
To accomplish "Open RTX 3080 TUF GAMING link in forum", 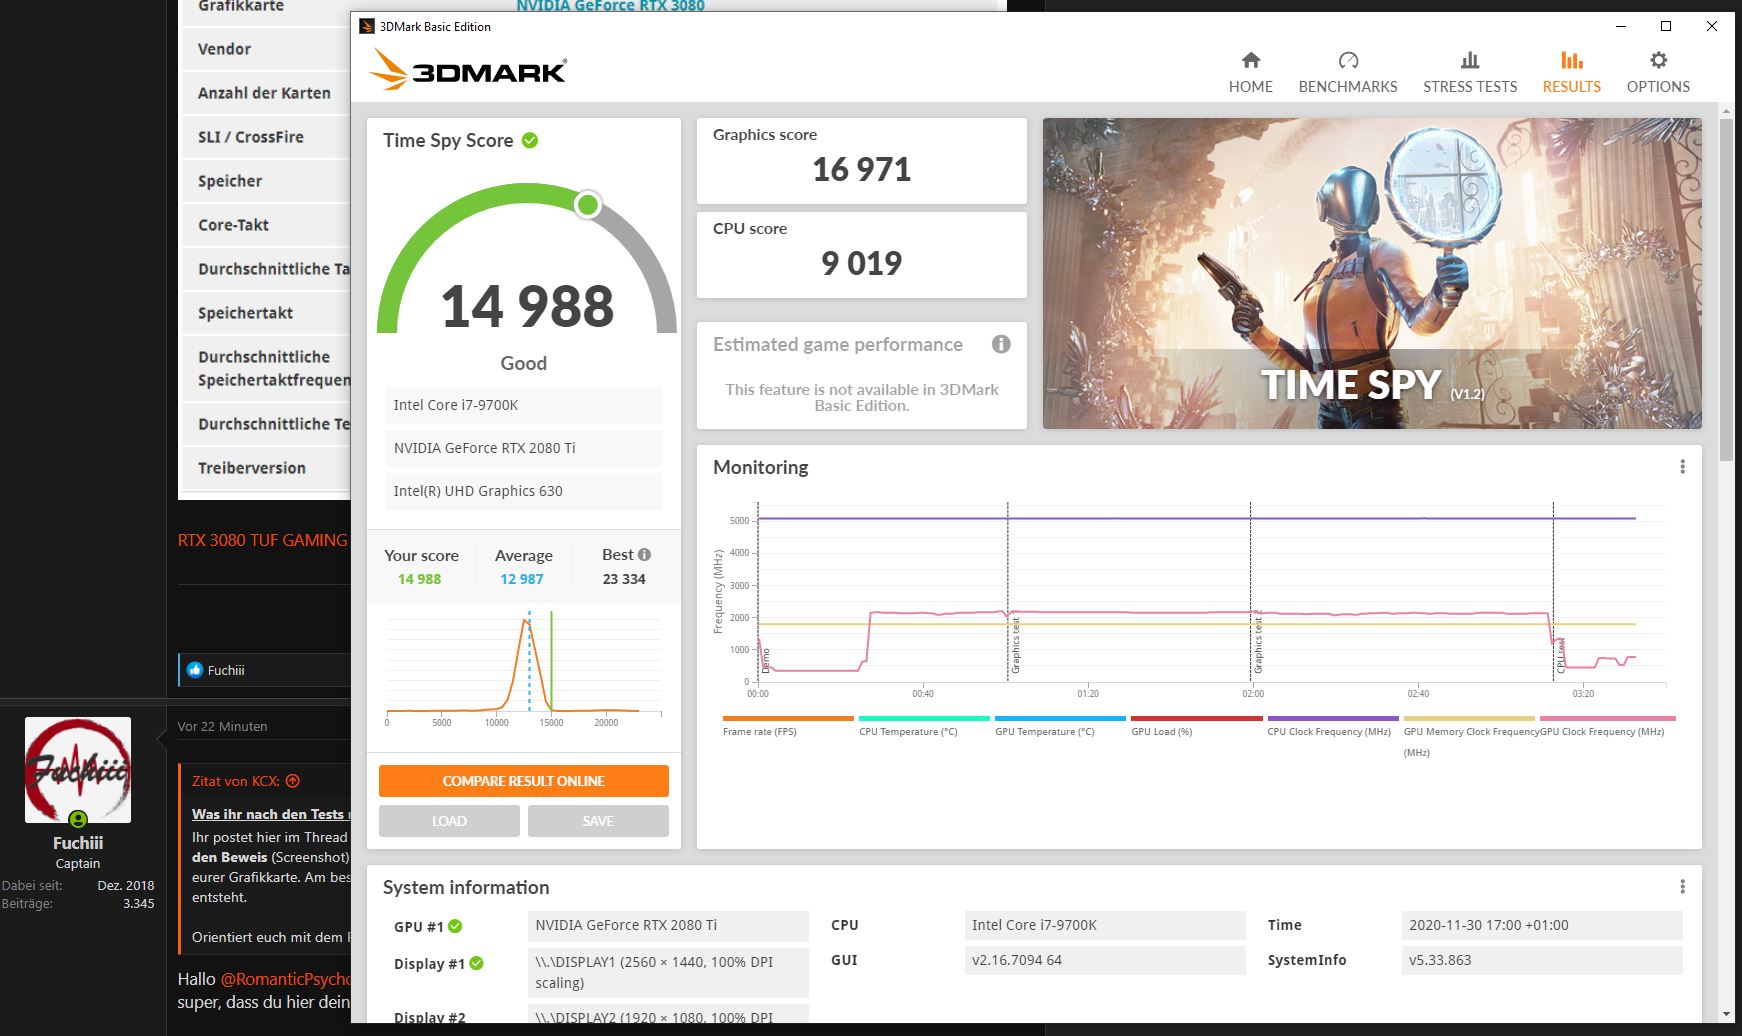I will tap(263, 540).
